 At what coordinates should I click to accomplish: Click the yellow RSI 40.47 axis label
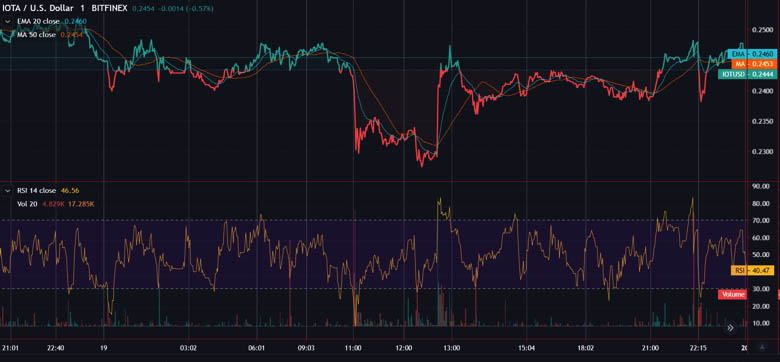tap(752, 271)
